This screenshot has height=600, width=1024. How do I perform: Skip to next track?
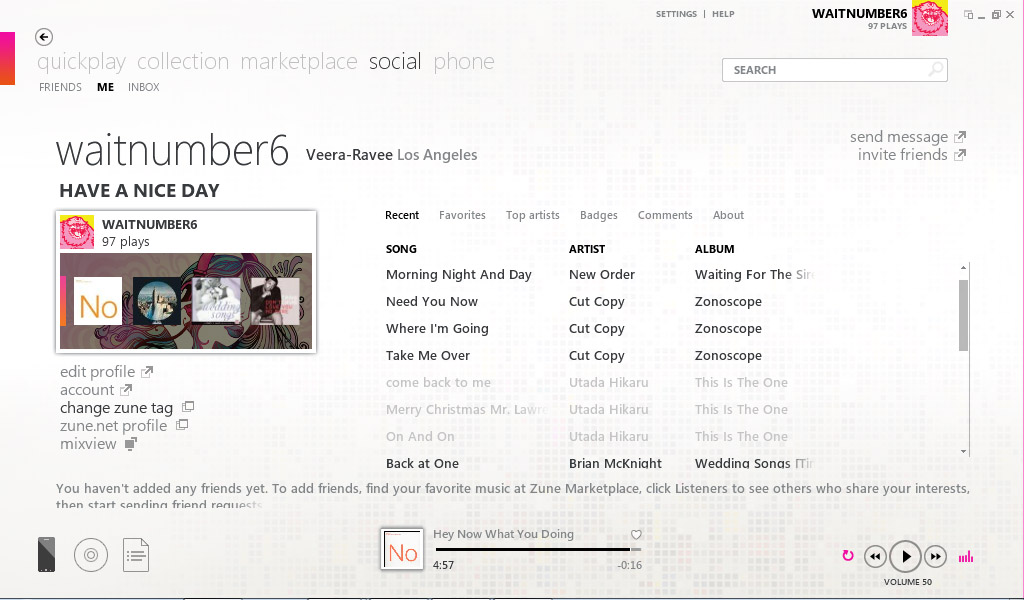tap(936, 557)
